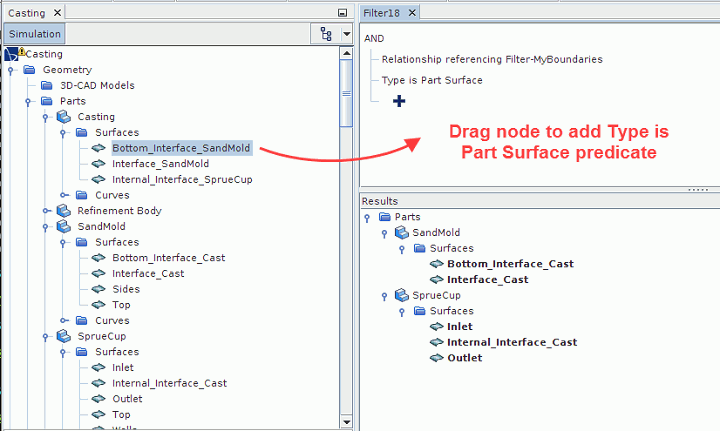The width and height of the screenshot is (720, 431).
Task: Select Inlet surface icon in Results
Action: click(435, 326)
